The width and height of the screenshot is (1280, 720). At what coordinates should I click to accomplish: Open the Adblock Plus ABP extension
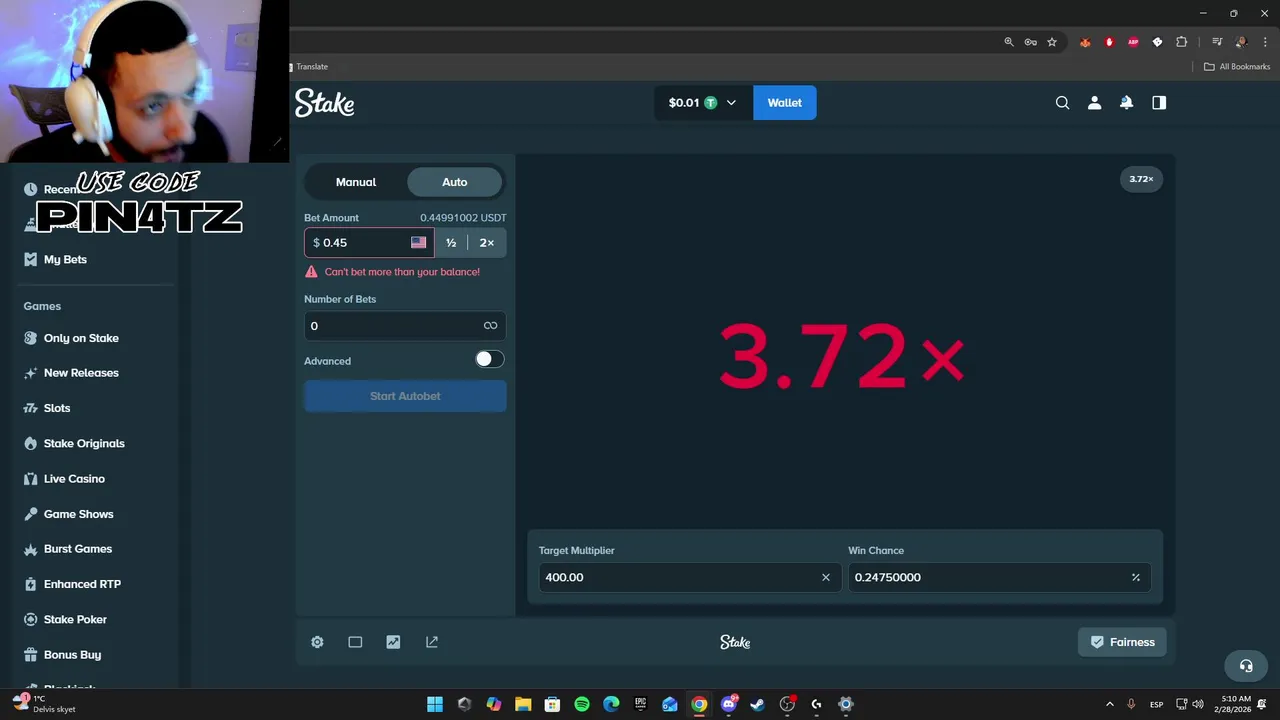point(1133,42)
